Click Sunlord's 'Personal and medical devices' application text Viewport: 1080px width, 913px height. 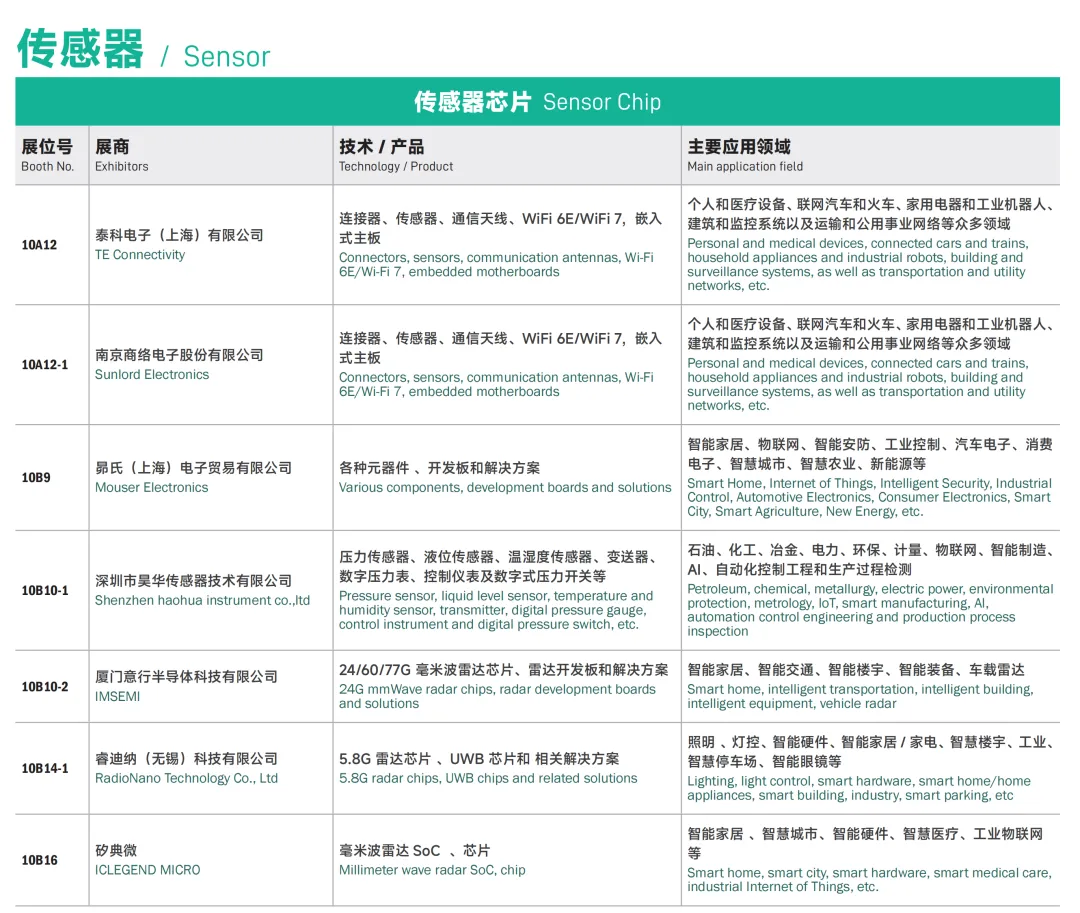point(858,384)
